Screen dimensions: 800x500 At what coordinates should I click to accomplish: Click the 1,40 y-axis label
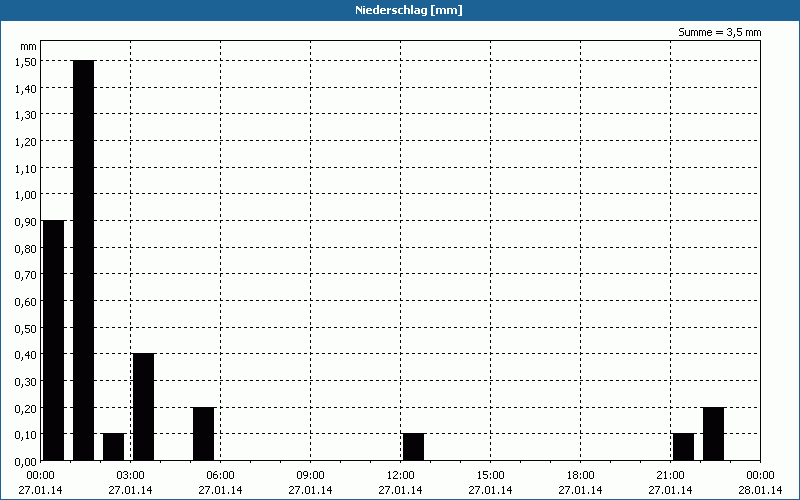tap(26, 88)
